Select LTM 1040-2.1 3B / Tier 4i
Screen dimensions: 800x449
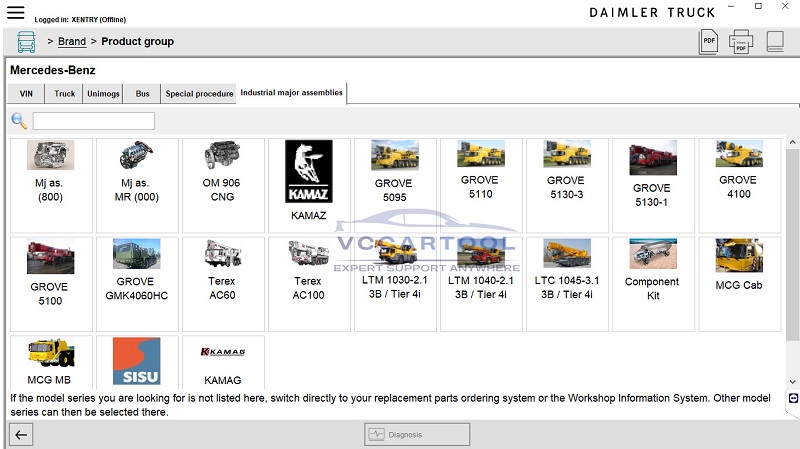481,284
